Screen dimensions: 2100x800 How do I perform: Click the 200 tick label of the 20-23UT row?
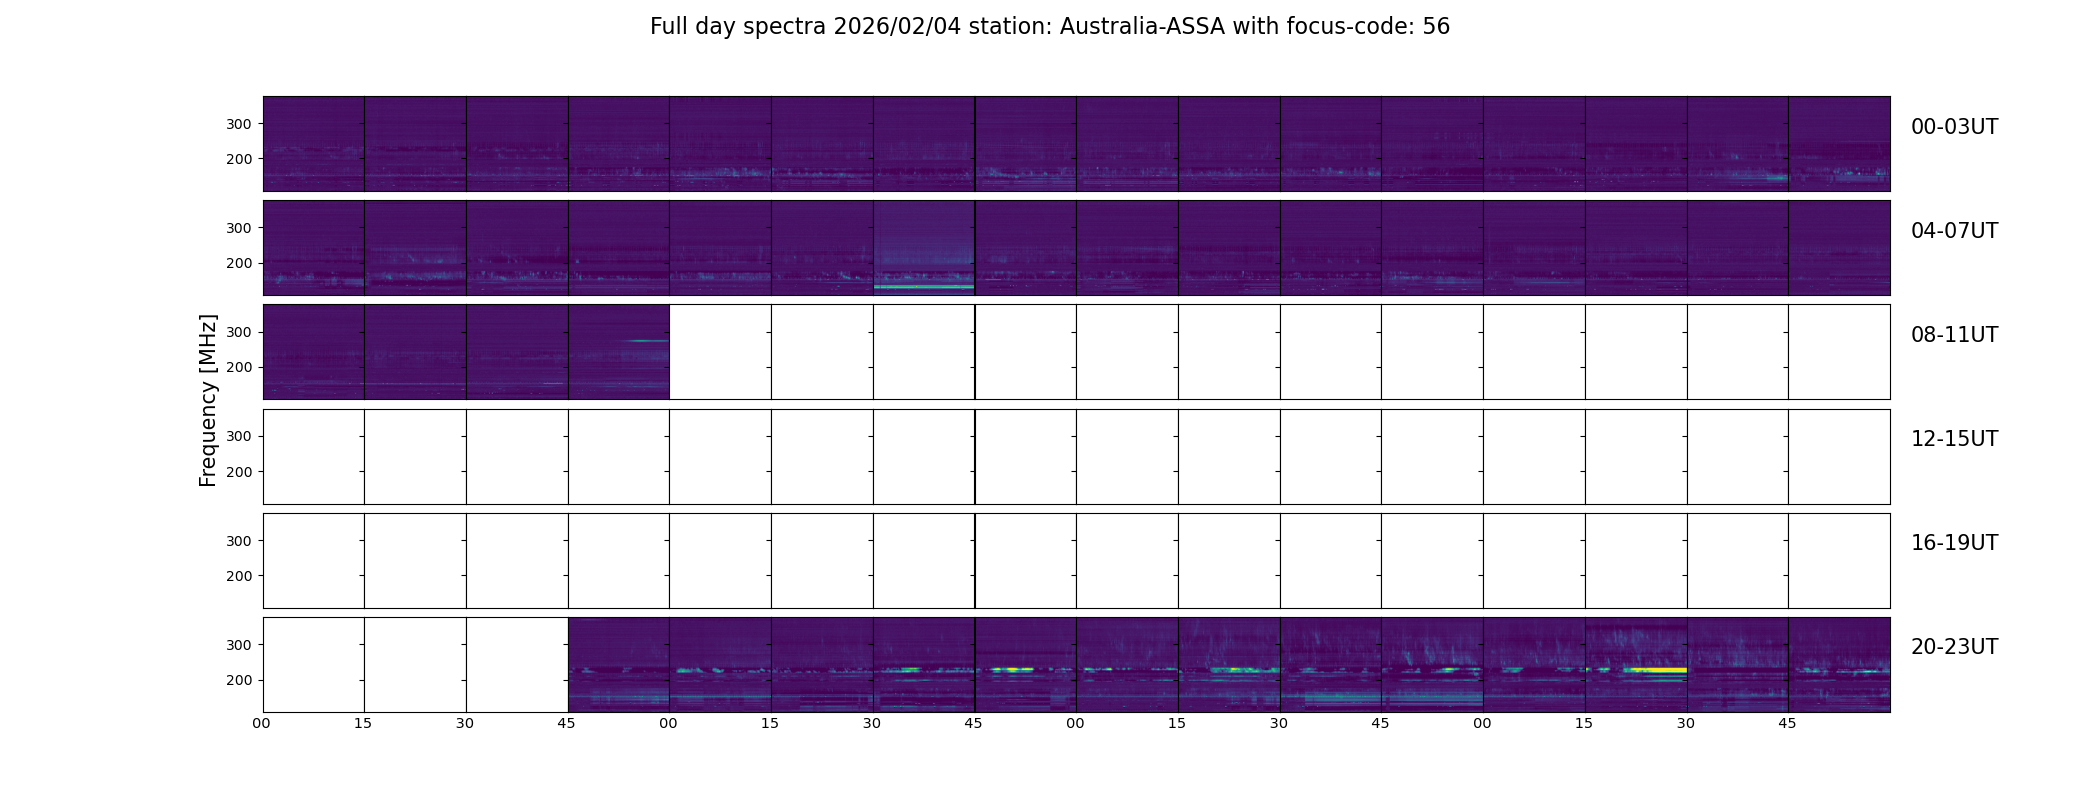(238, 680)
